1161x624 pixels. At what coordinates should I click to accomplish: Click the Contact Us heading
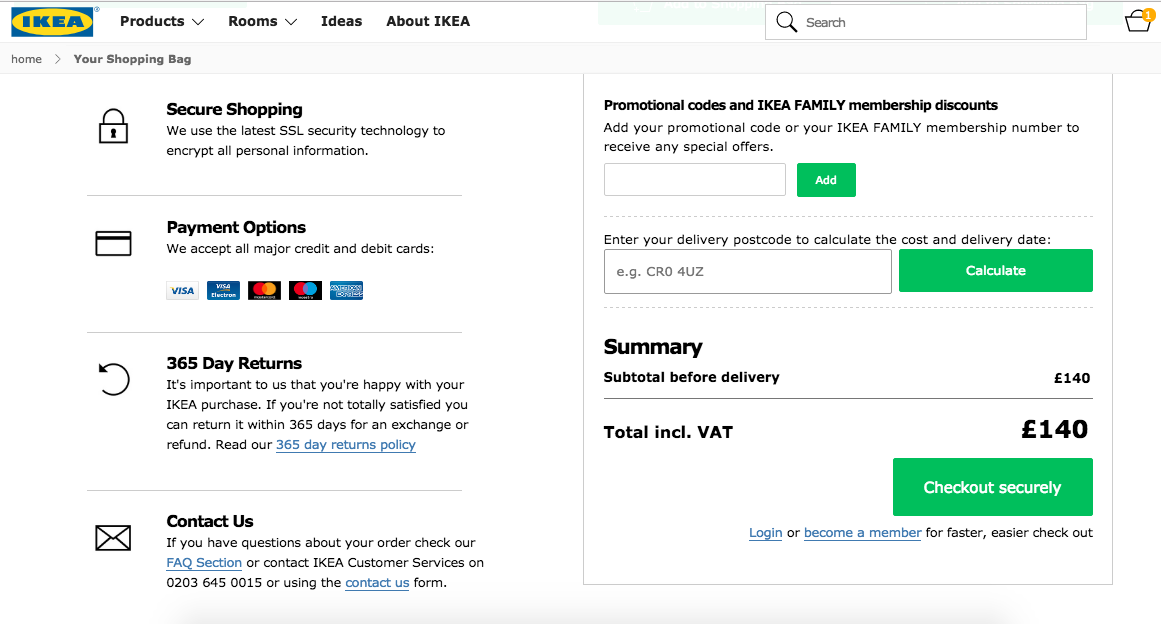[x=210, y=521]
